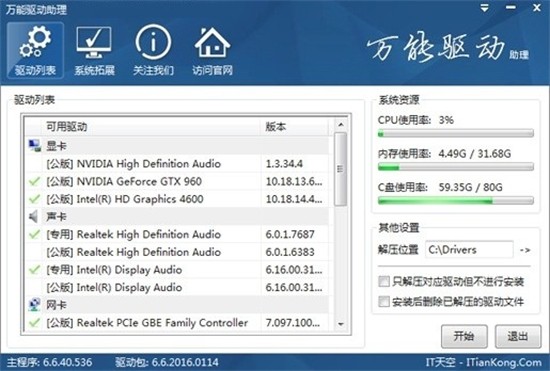Open the title bar dropdown menu arrow

484,8
